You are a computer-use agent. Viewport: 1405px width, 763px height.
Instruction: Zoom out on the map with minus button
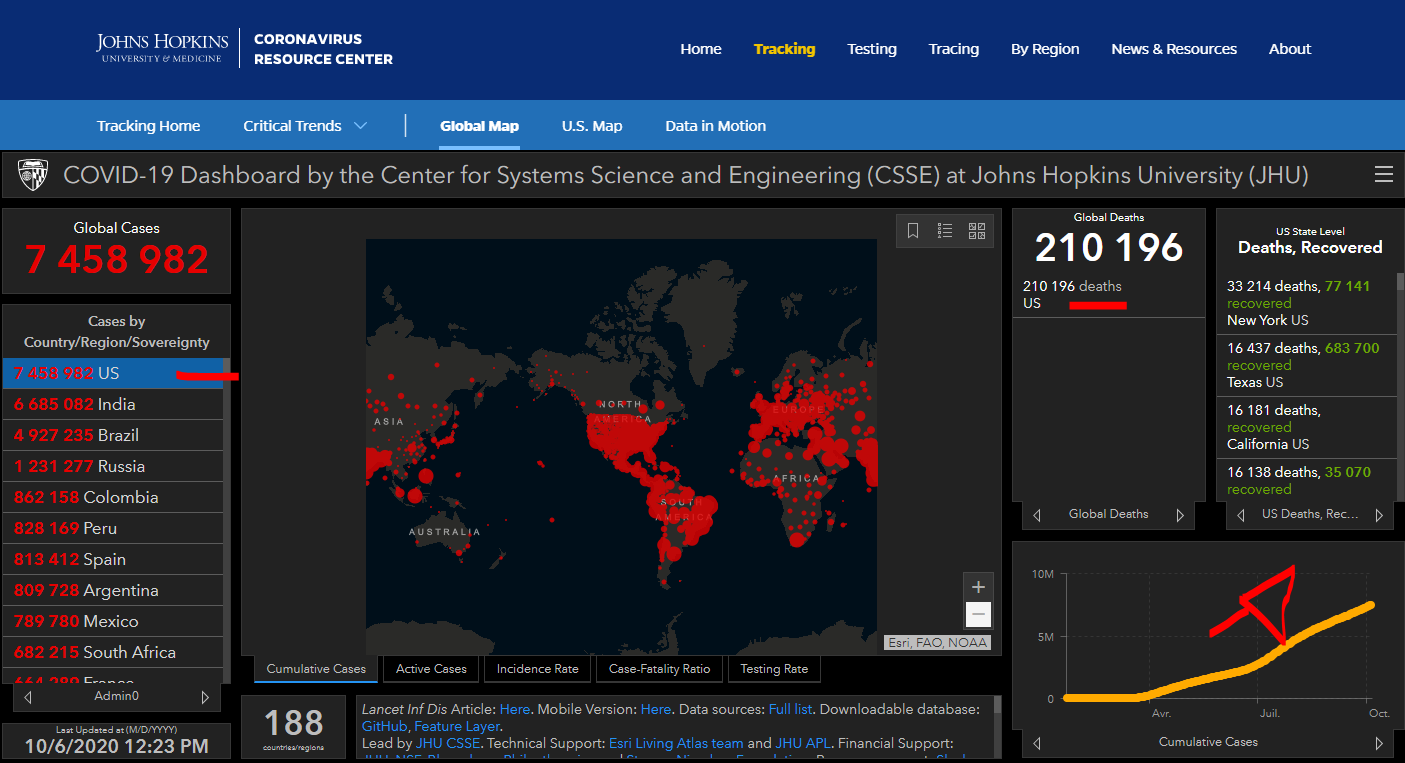point(979,615)
